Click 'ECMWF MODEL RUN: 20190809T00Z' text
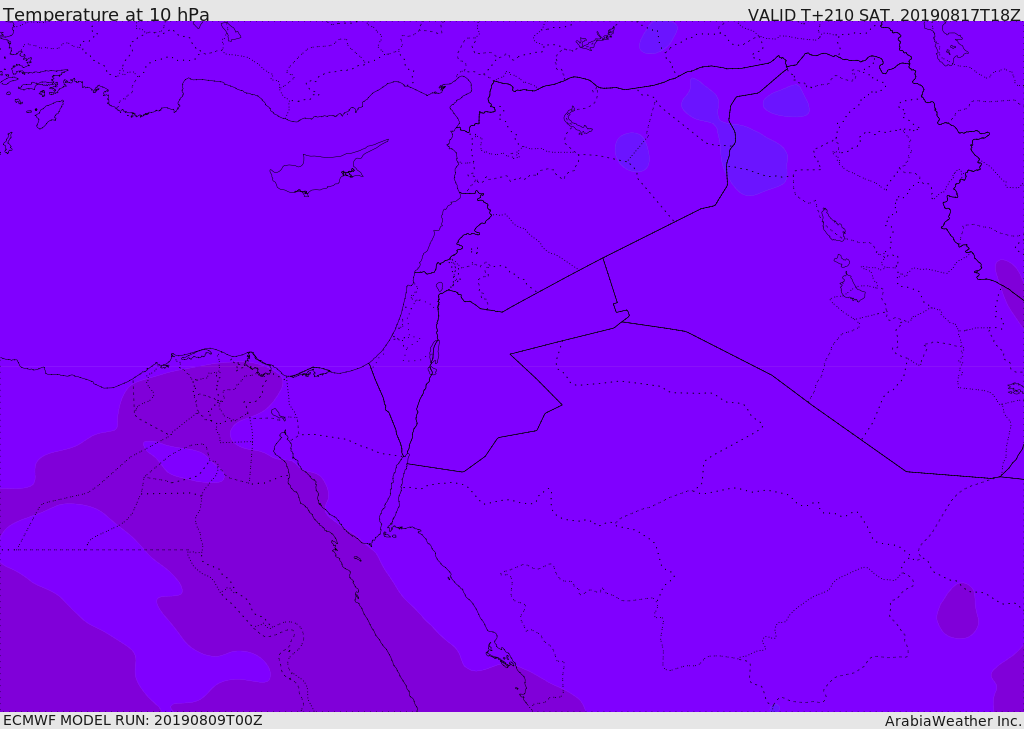1024x729 pixels. (x=133, y=720)
